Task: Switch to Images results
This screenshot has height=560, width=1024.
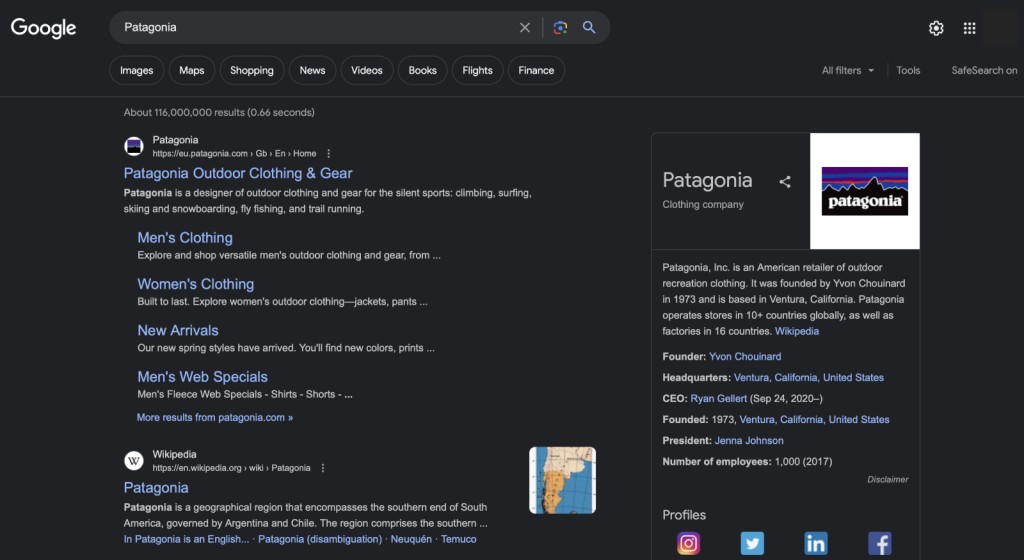Action: [x=136, y=70]
